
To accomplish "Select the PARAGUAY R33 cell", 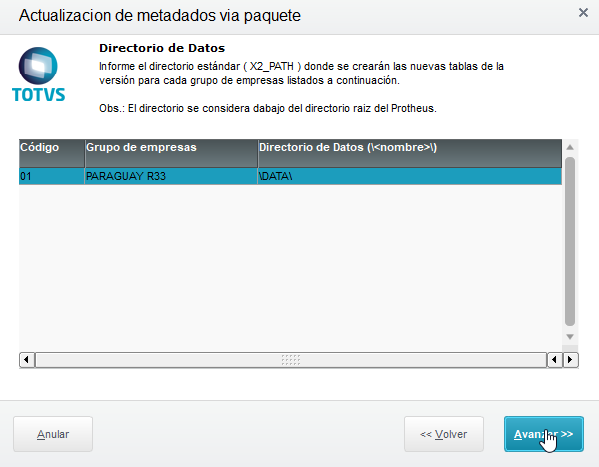I will tap(171, 176).
